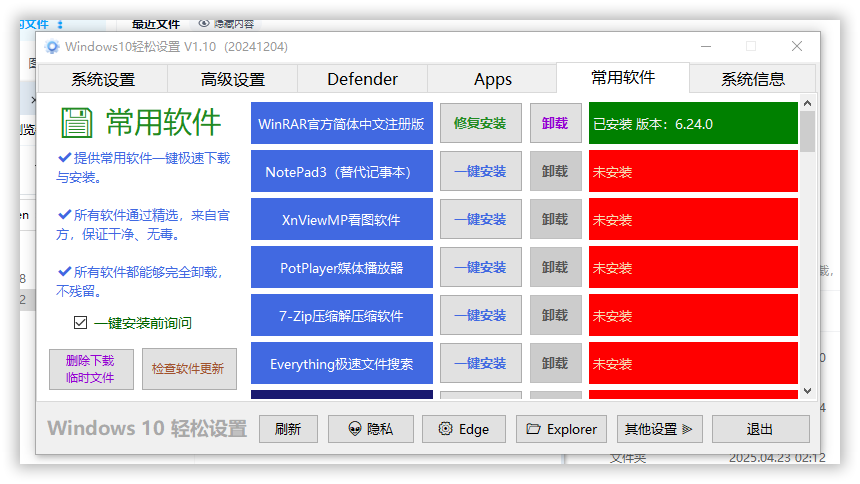Switch to 系统信息 tab
The image size is (860, 484).
pos(752,80)
